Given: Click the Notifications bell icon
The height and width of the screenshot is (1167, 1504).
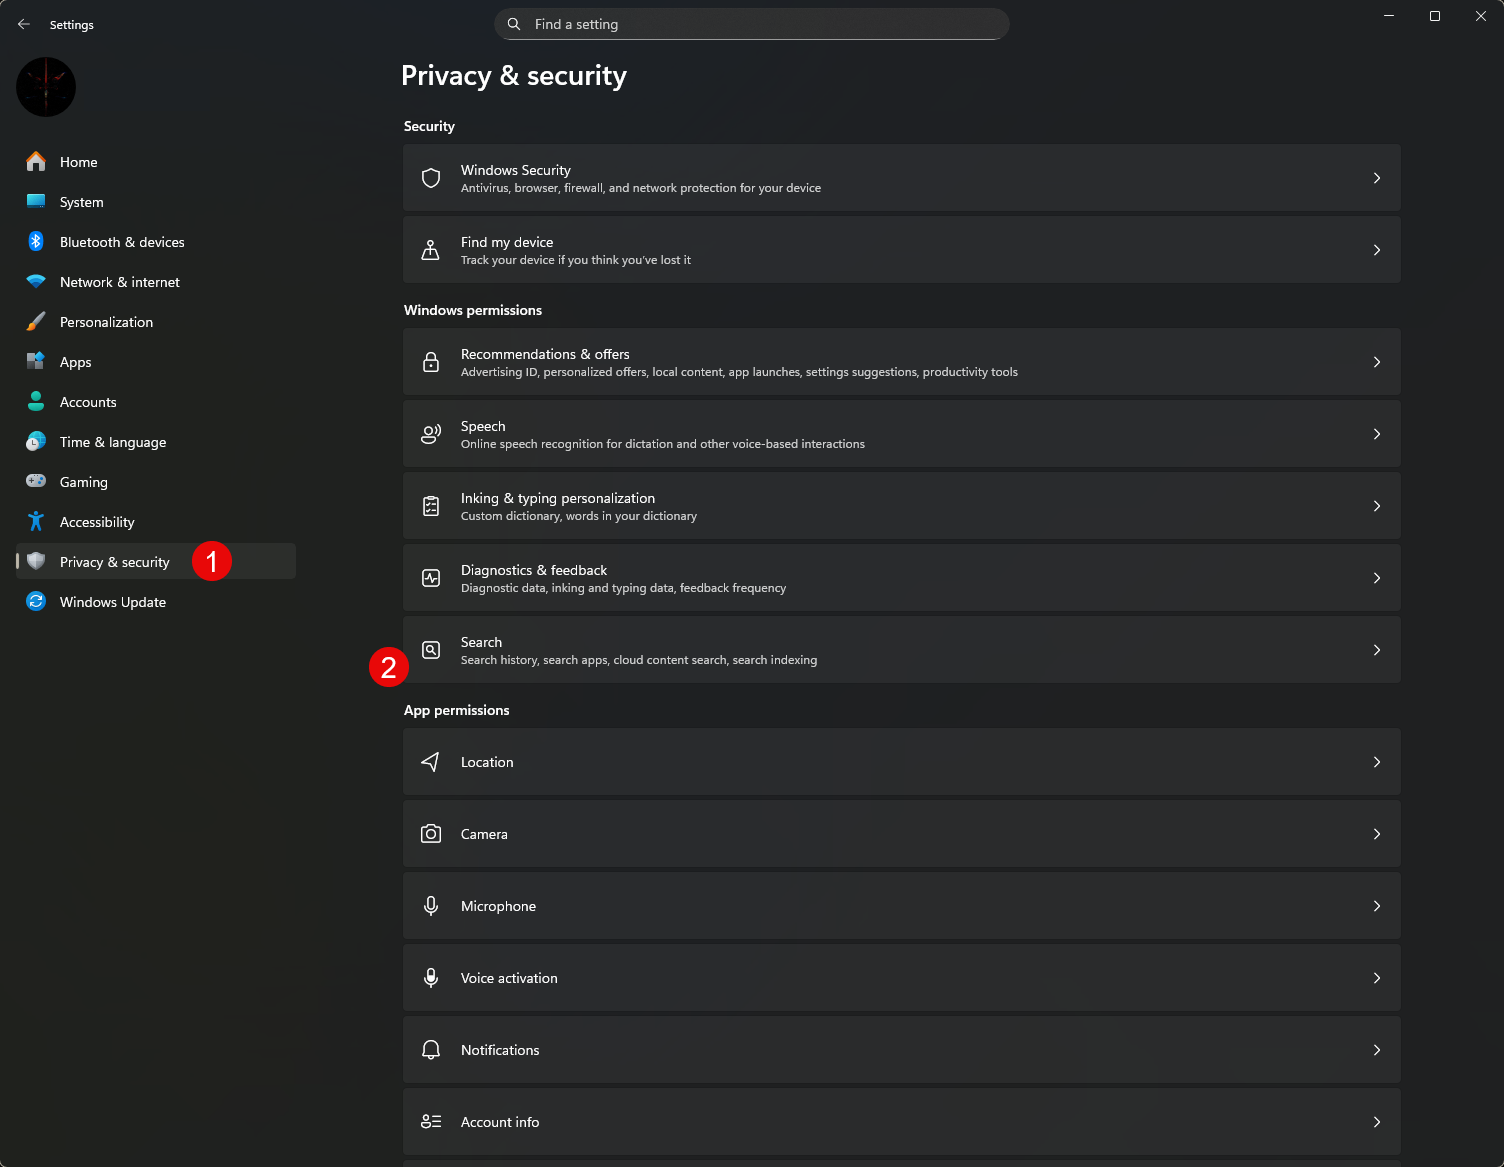Looking at the screenshot, I should [431, 1050].
